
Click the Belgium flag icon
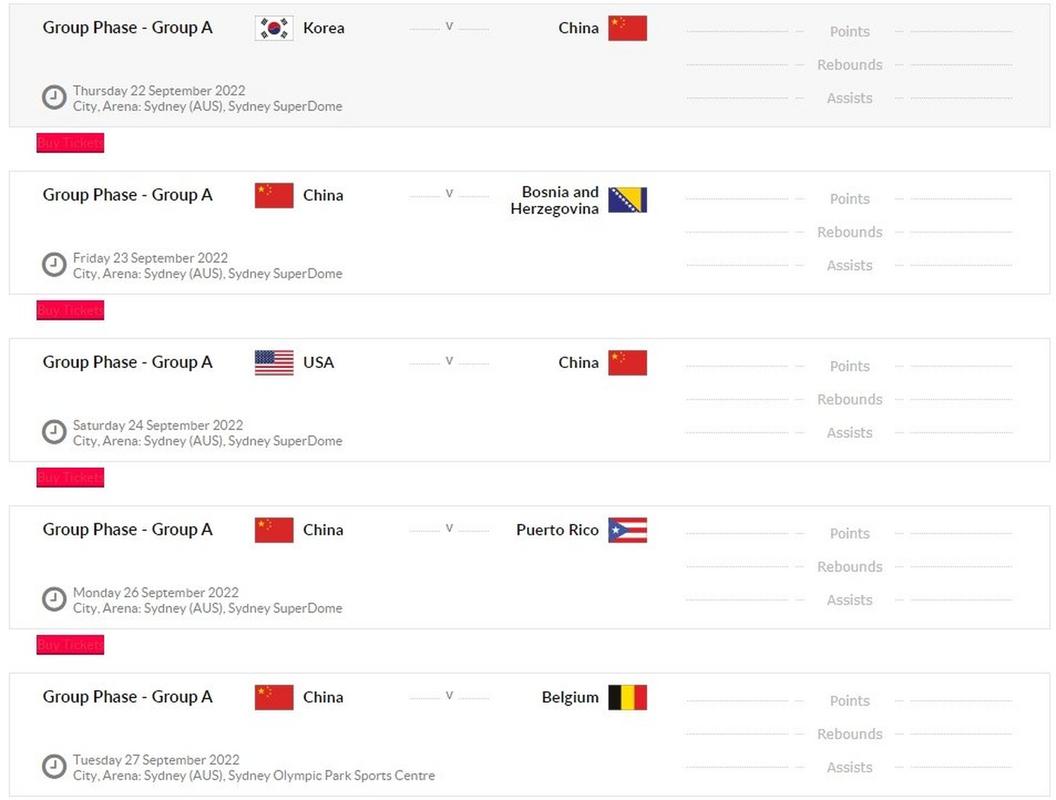tap(627, 697)
